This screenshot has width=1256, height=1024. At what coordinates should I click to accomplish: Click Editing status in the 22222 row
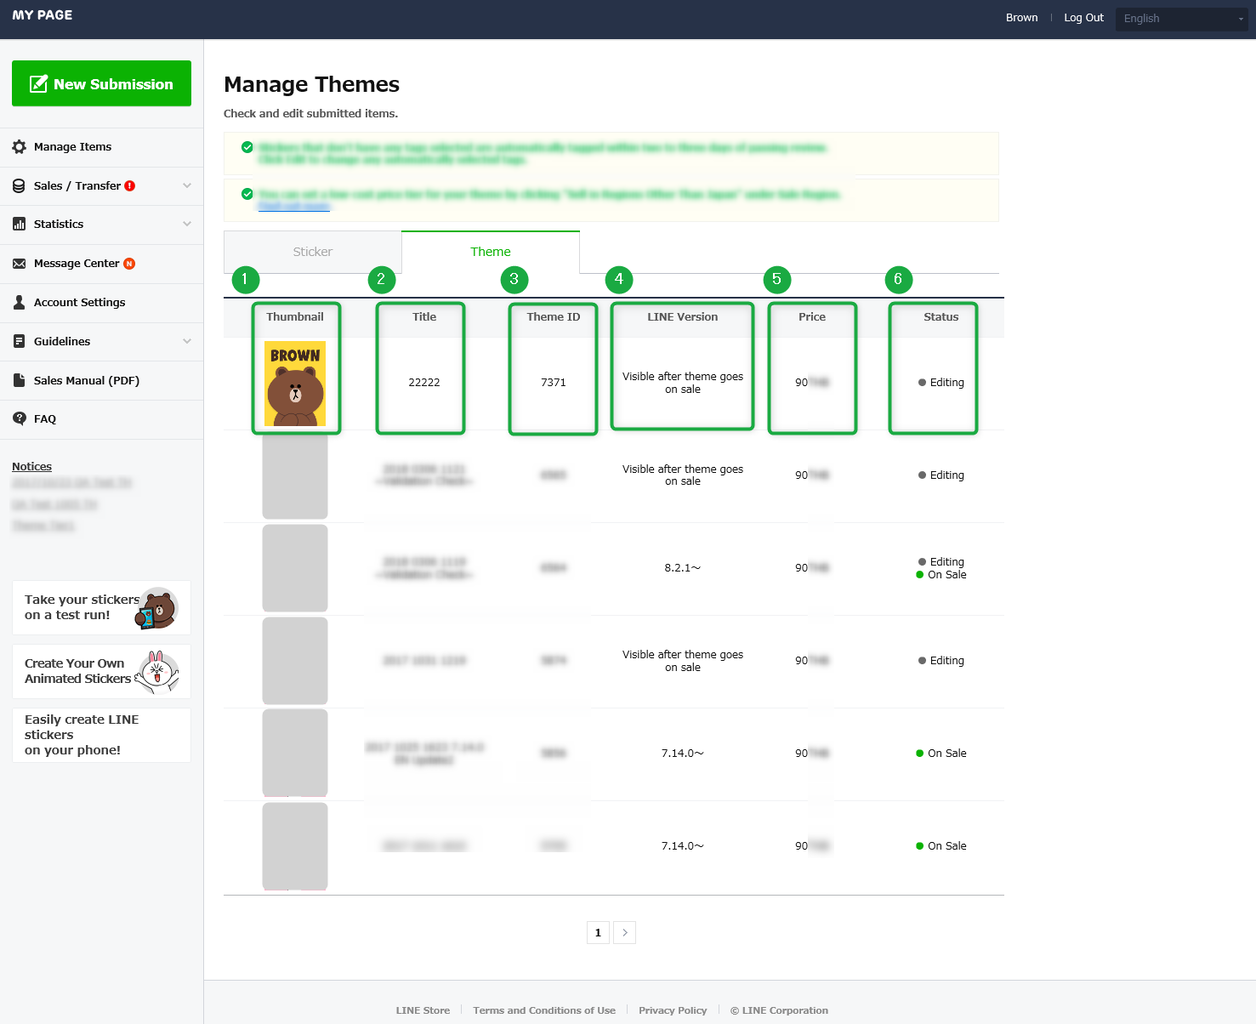coord(941,383)
